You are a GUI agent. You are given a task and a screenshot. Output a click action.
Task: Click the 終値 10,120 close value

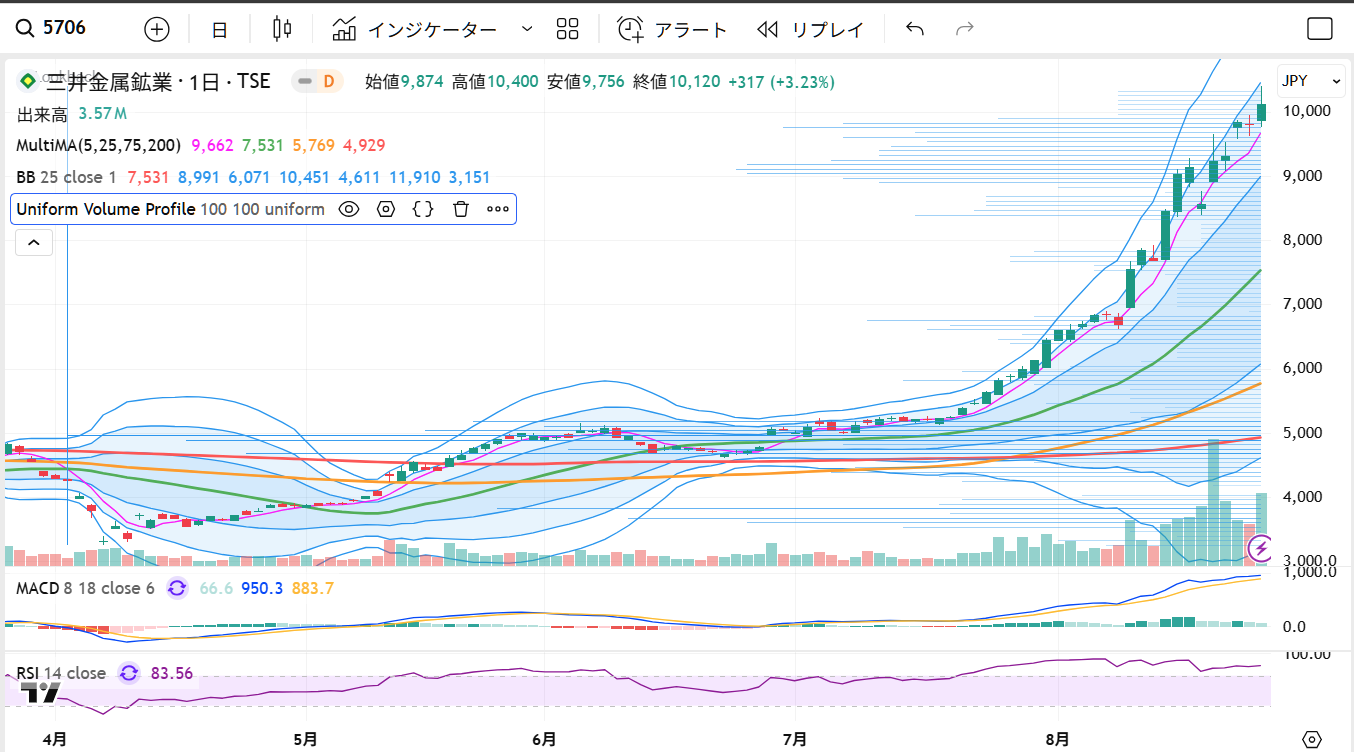[676, 82]
